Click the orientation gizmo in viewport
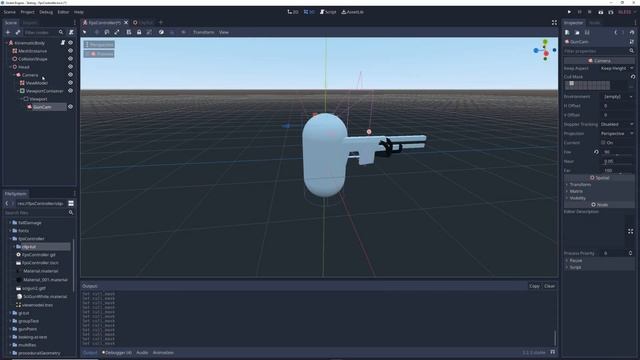Screen dimensions: 640x360 [545, 50]
